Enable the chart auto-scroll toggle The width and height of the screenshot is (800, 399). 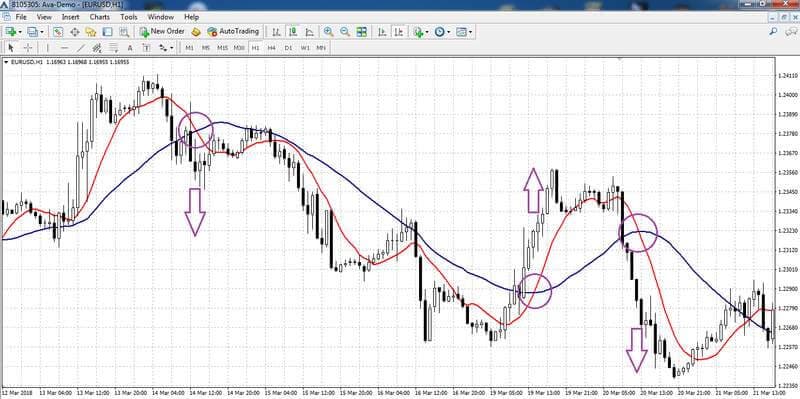point(382,32)
